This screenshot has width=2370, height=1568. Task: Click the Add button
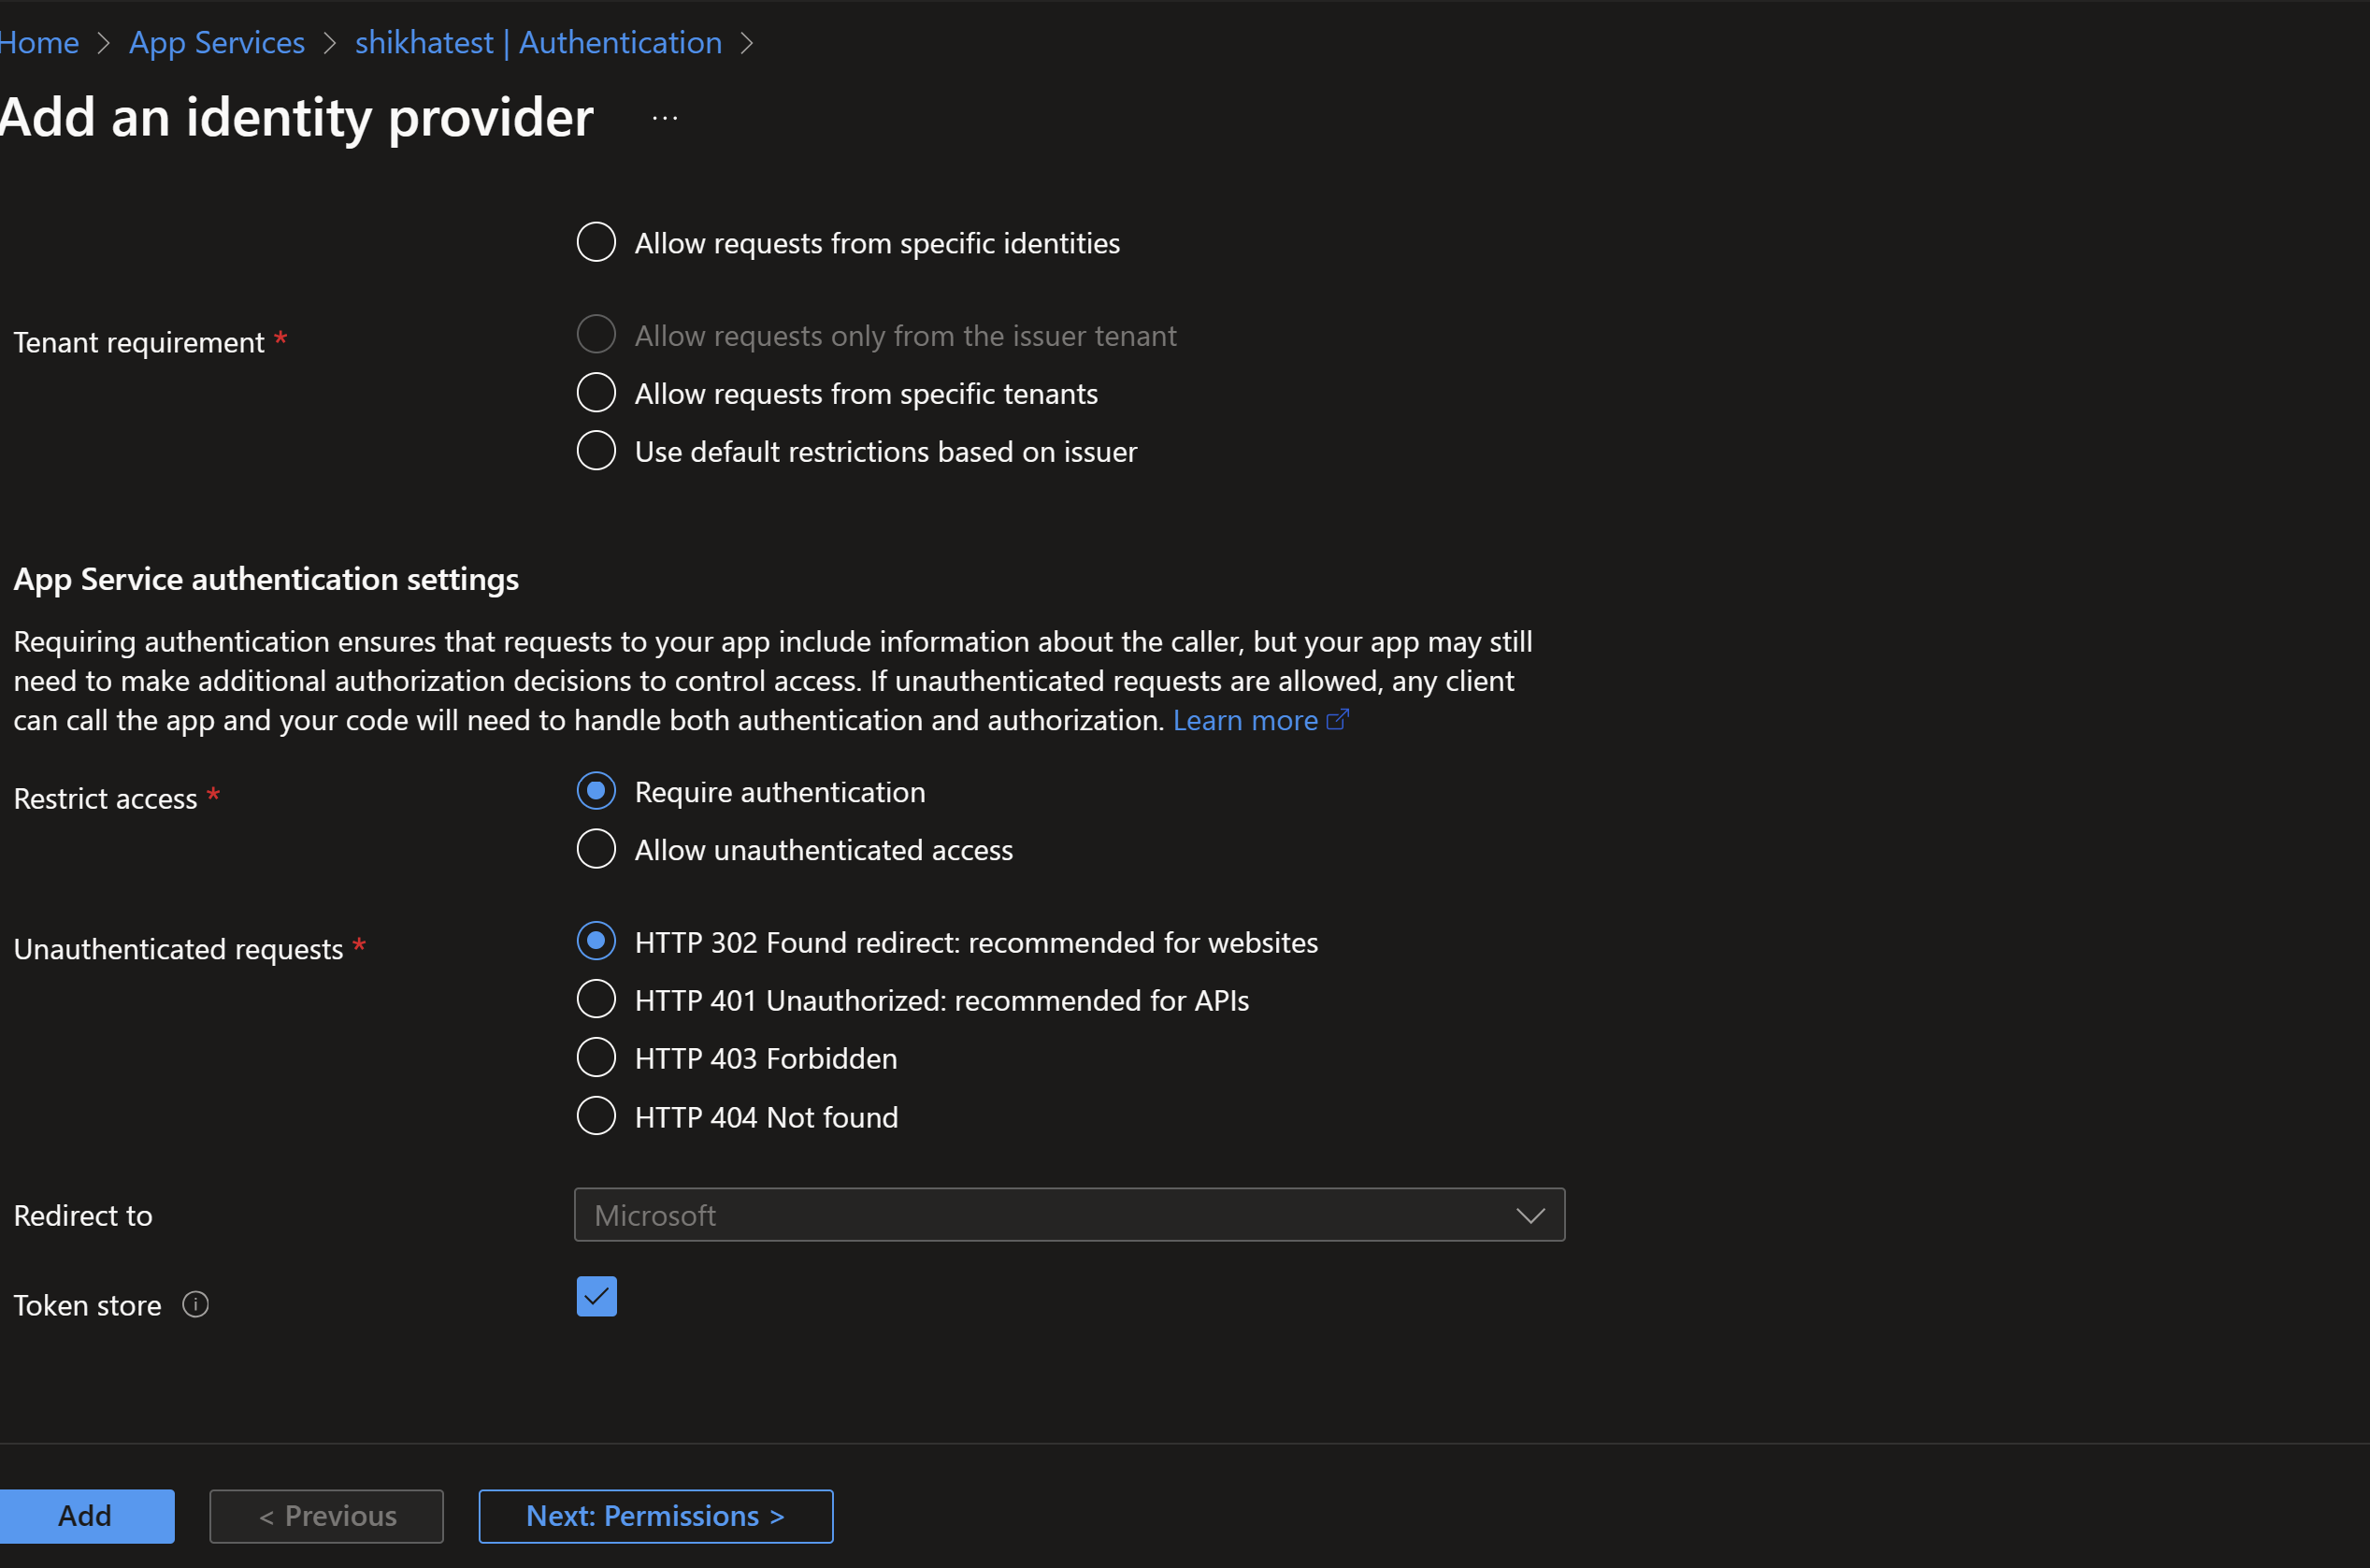86,1515
